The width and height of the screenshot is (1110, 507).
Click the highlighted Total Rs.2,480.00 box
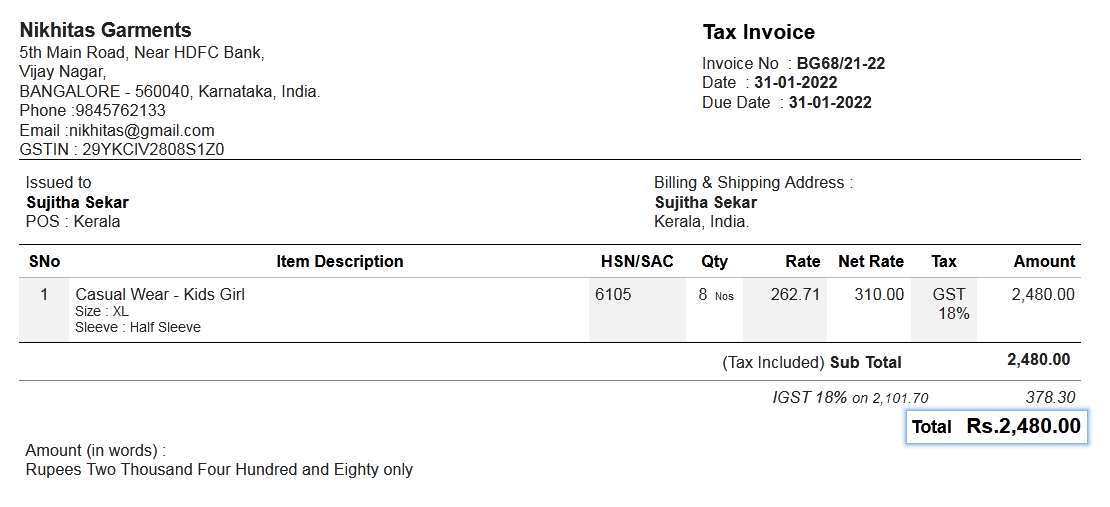997,426
